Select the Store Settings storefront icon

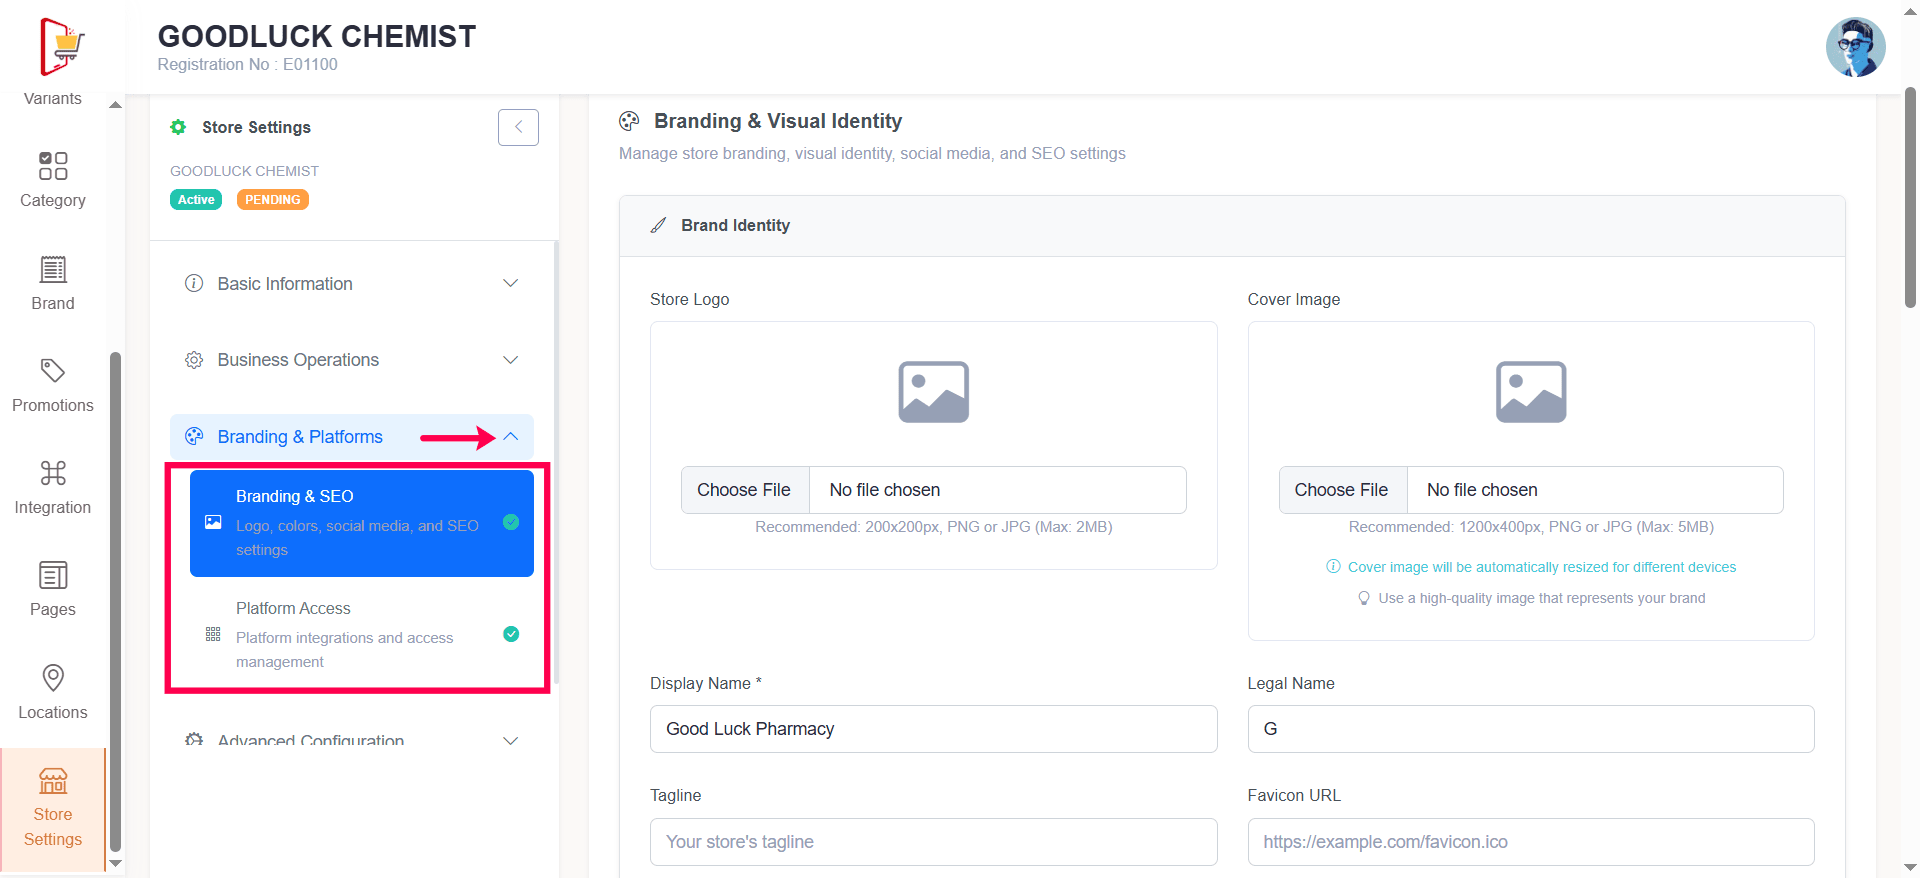(x=53, y=781)
